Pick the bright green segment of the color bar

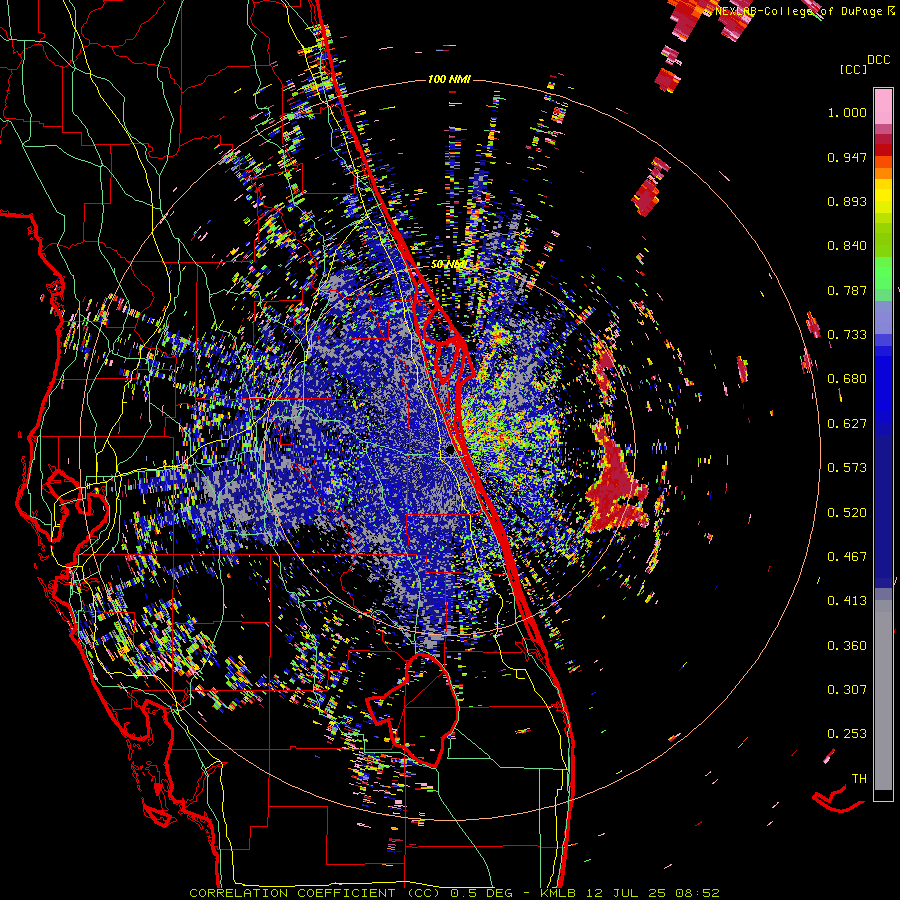coord(883,272)
